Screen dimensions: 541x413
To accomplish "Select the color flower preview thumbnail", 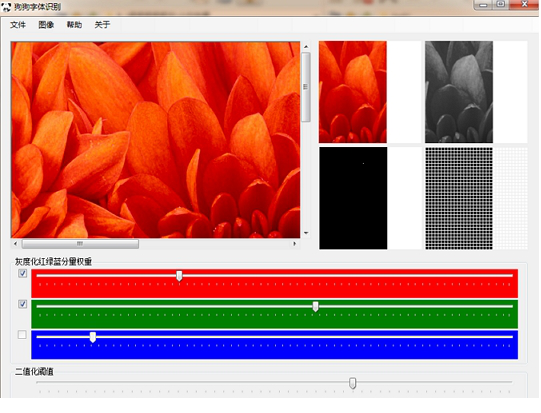I will (353, 92).
